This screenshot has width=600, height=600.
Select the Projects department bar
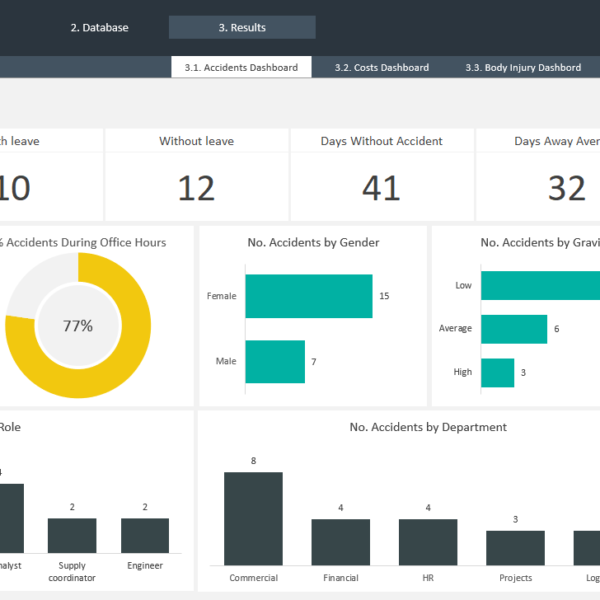pos(515,548)
